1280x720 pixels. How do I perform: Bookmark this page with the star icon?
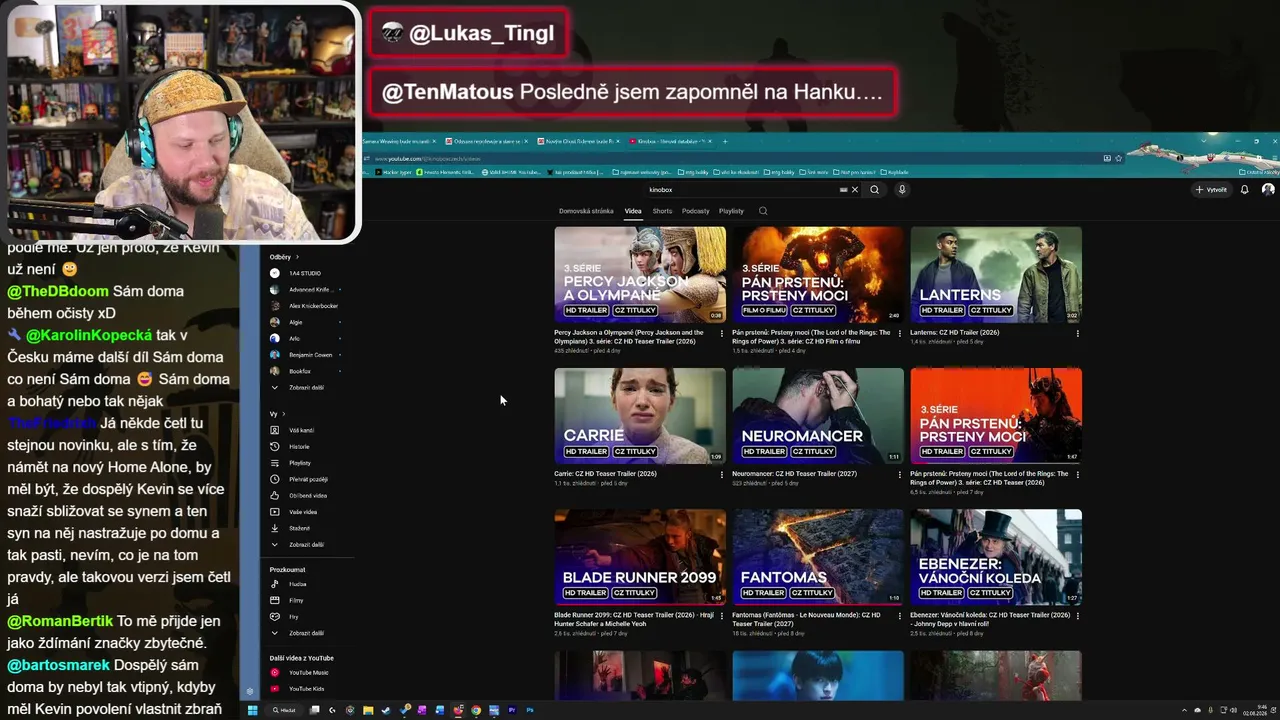pyautogui.click(x=1118, y=158)
